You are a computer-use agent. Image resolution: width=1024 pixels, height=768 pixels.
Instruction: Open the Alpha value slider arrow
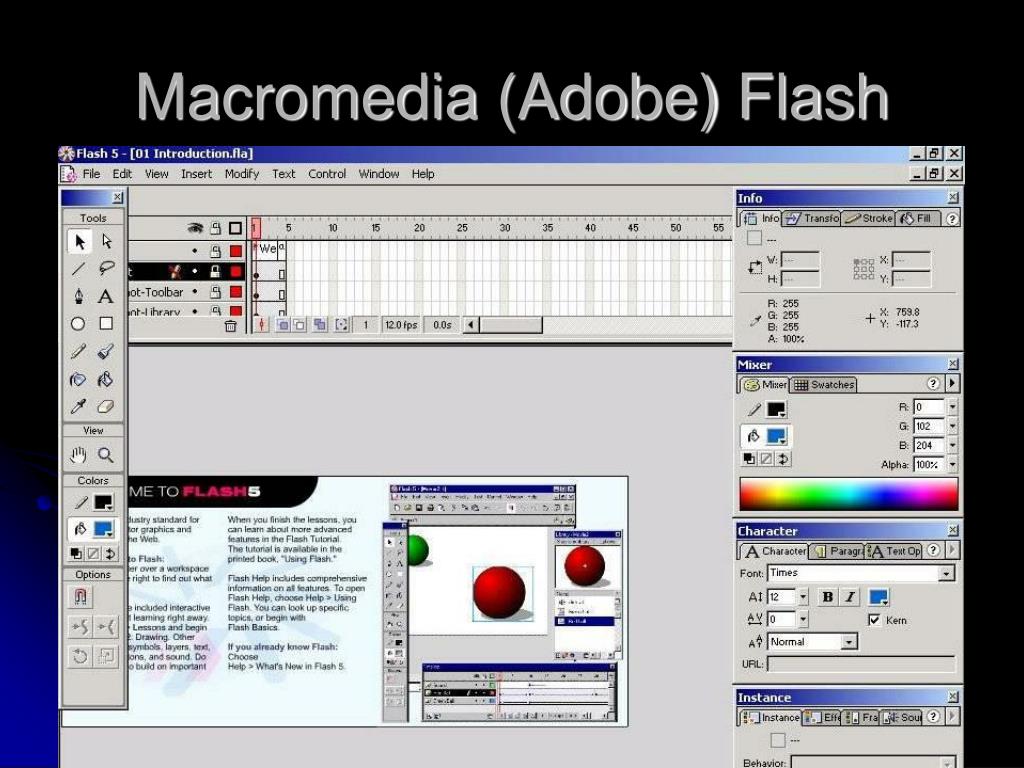pos(952,464)
